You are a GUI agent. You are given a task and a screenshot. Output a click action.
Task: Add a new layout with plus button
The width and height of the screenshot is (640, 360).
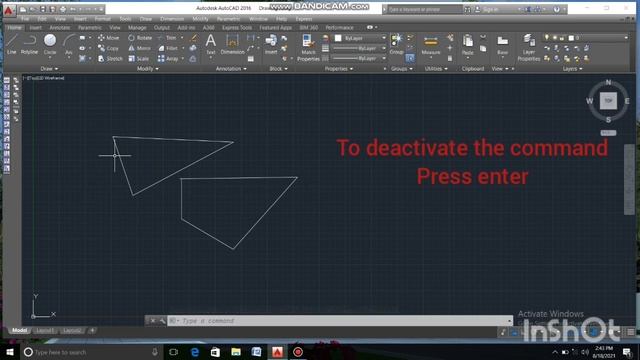(92, 330)
